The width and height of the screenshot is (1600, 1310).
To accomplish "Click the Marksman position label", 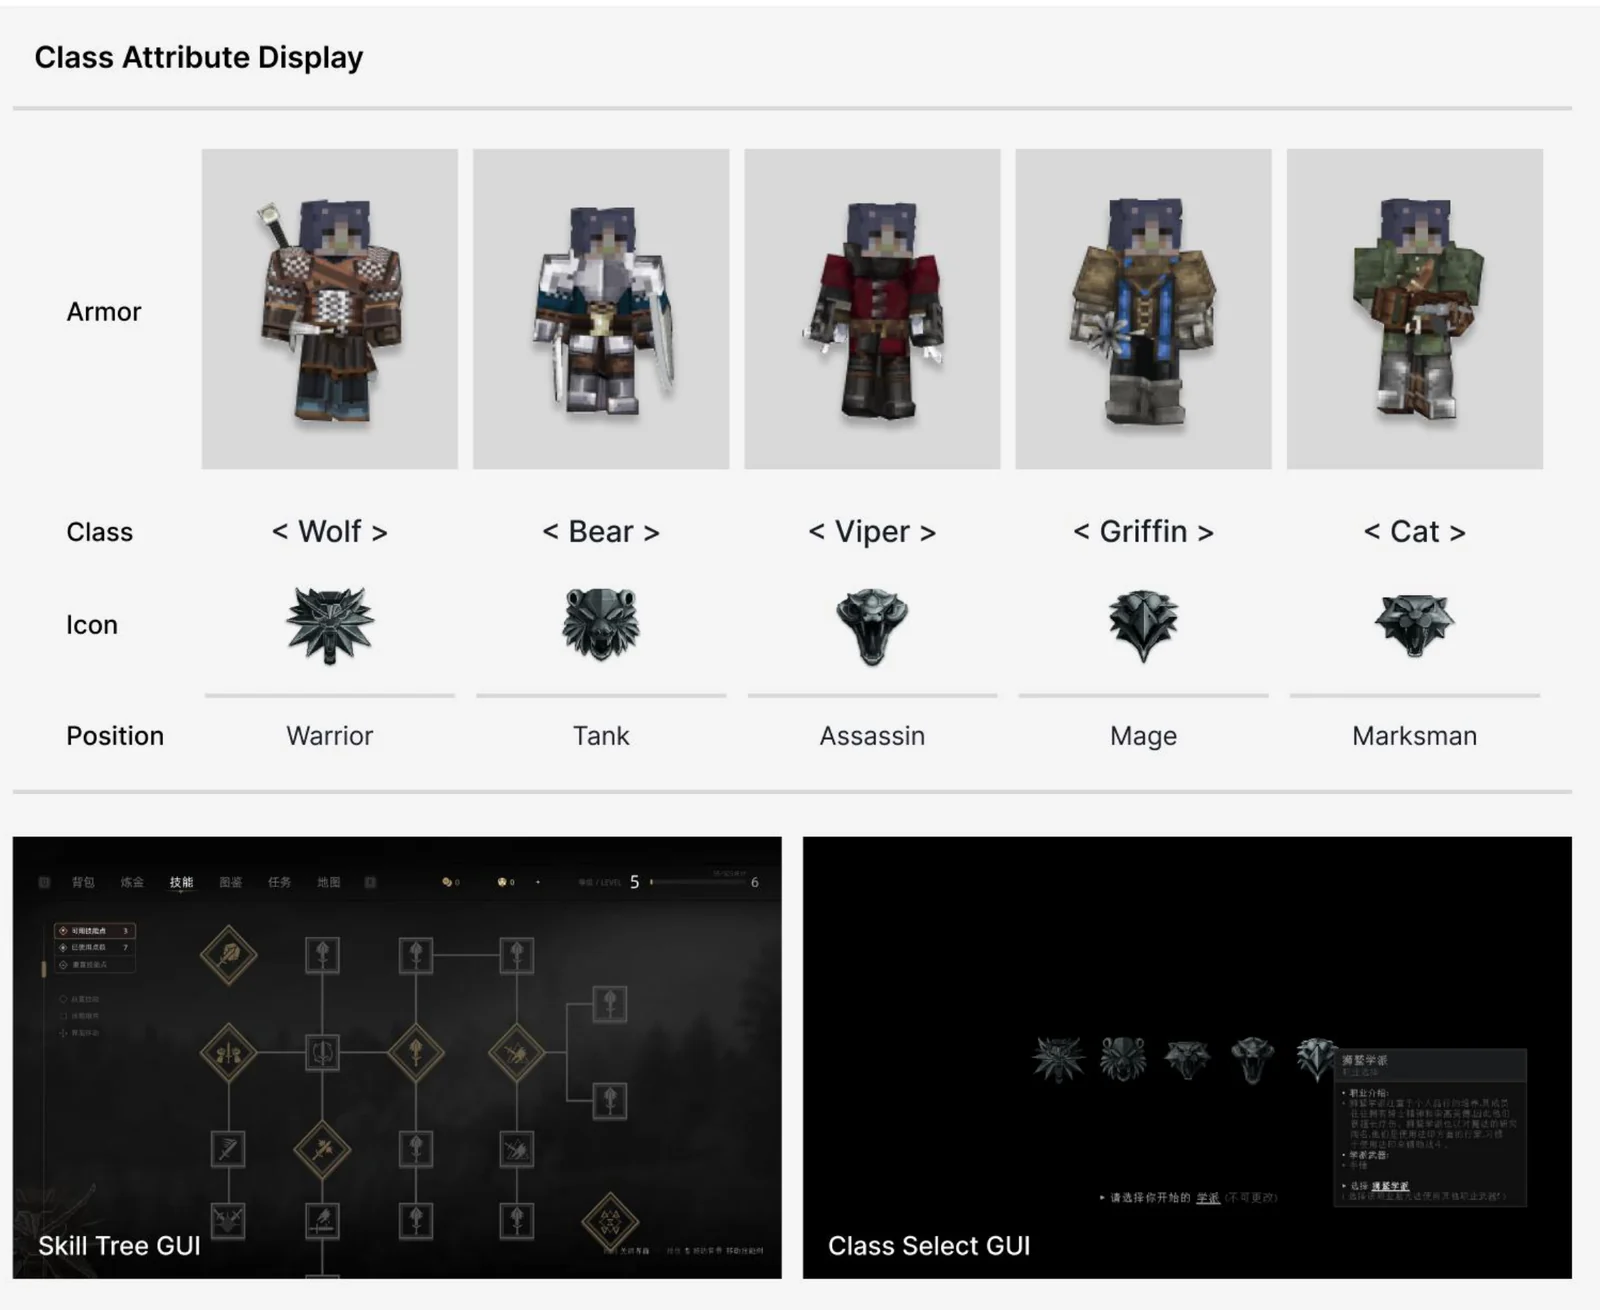I will coord(1414,736).
